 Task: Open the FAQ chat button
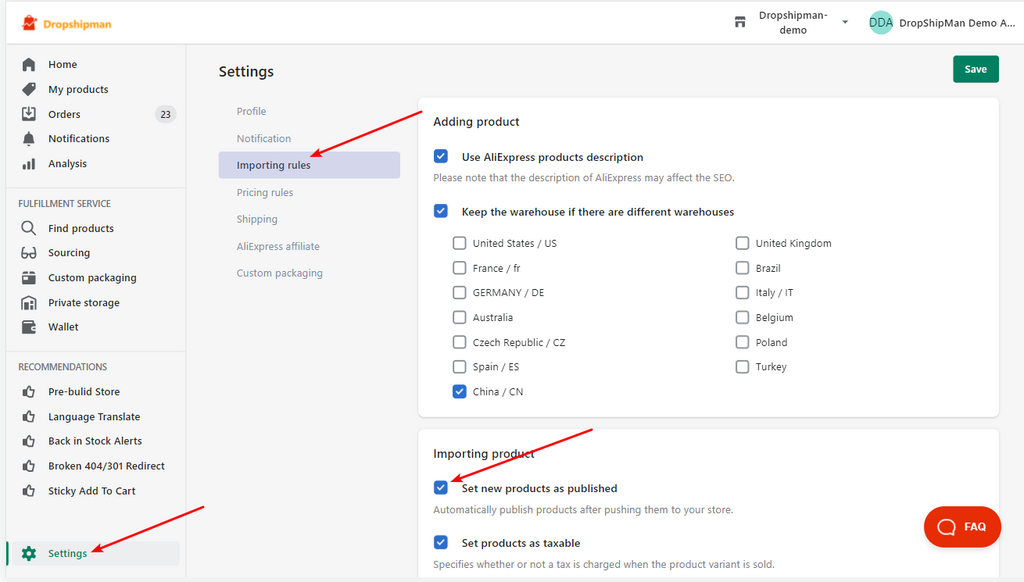point(962,526)
